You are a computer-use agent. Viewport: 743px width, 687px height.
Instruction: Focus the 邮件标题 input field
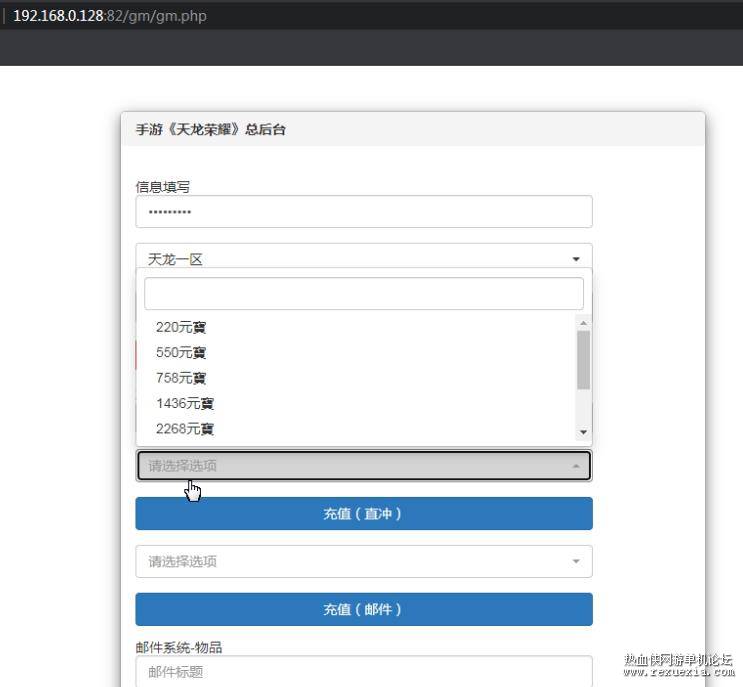point(363,671)
